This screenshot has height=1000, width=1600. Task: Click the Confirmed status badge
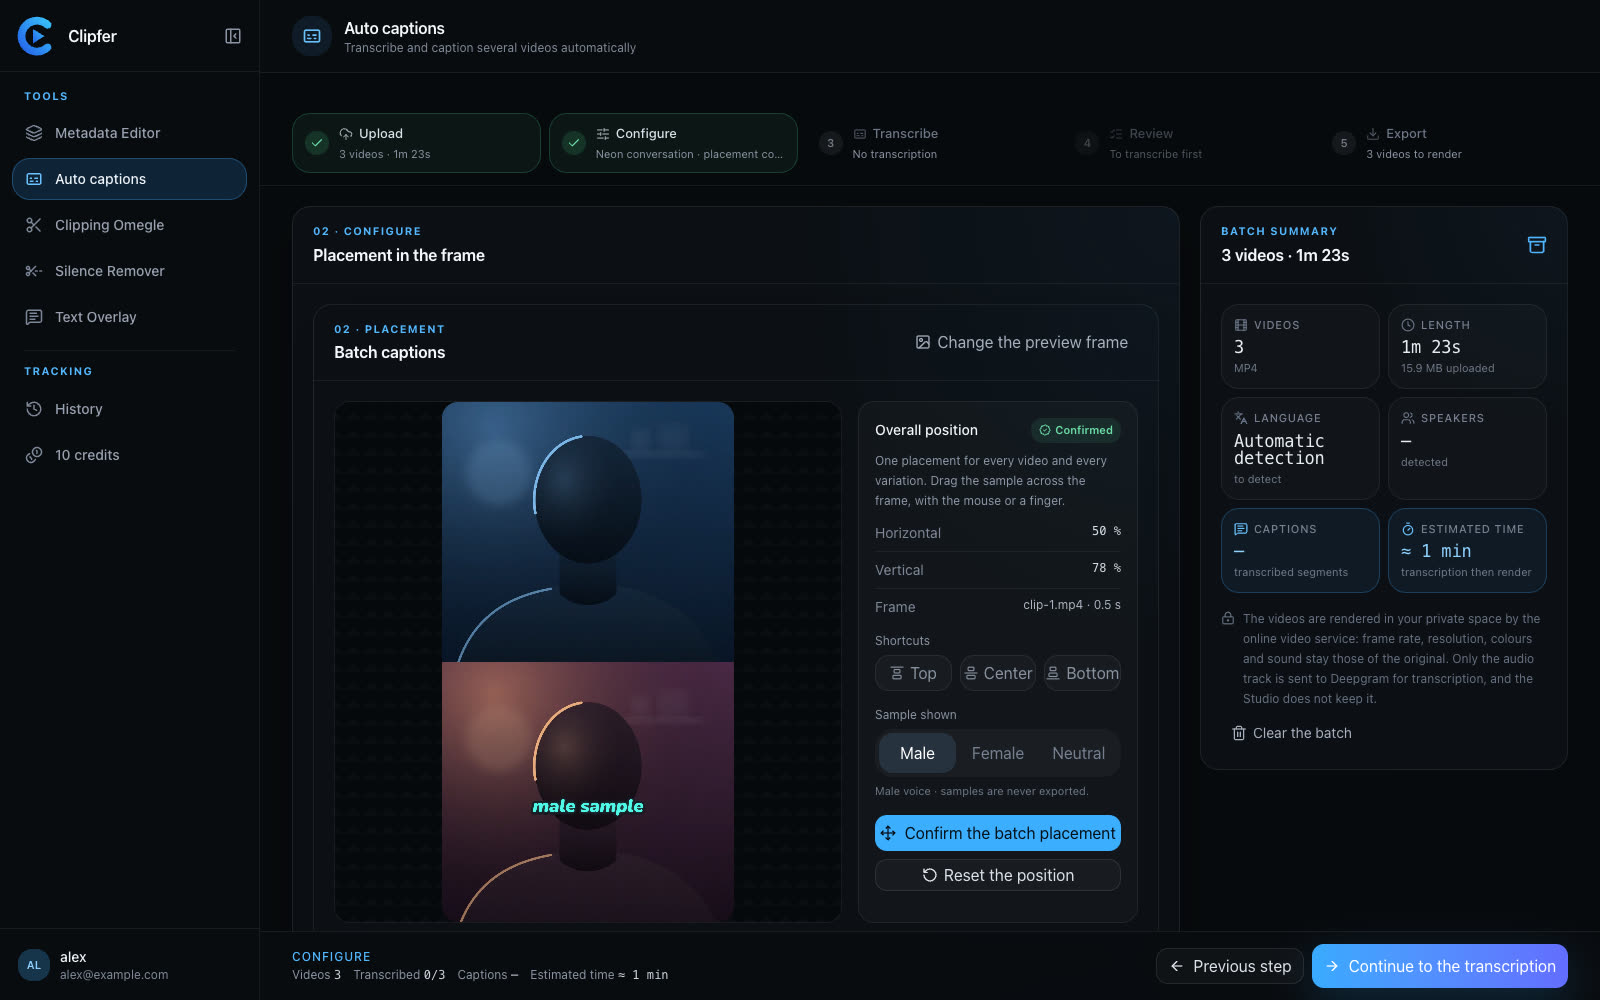pos(1076,430)
